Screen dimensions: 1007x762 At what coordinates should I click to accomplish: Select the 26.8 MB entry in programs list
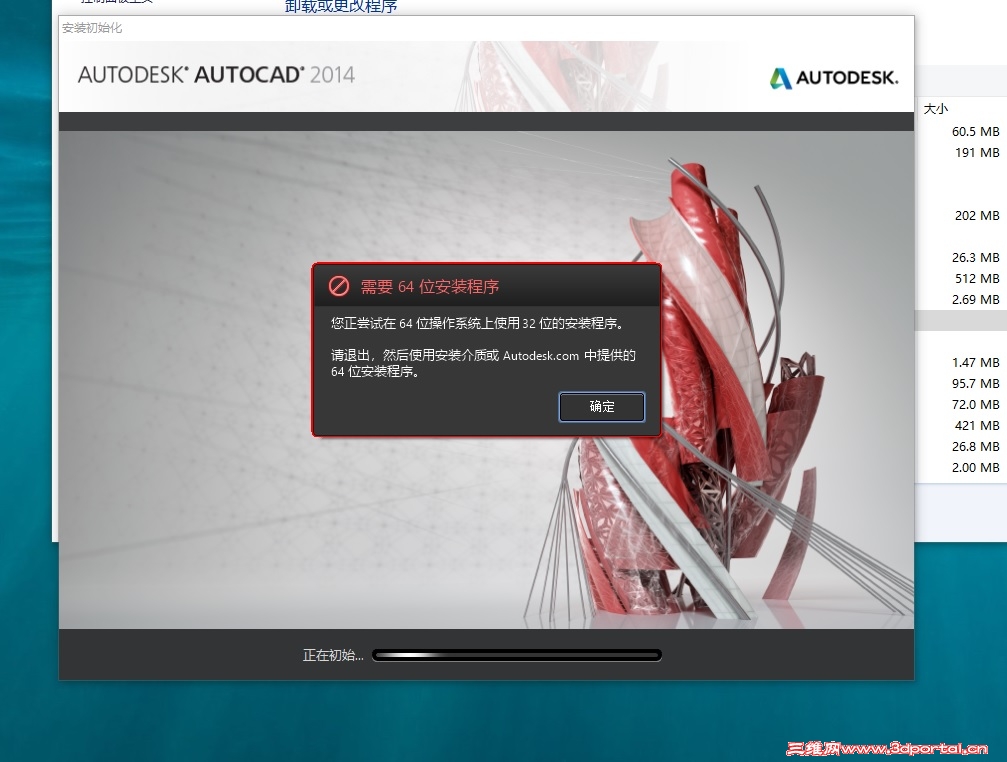pyautogui.click(x=976, y=447)
